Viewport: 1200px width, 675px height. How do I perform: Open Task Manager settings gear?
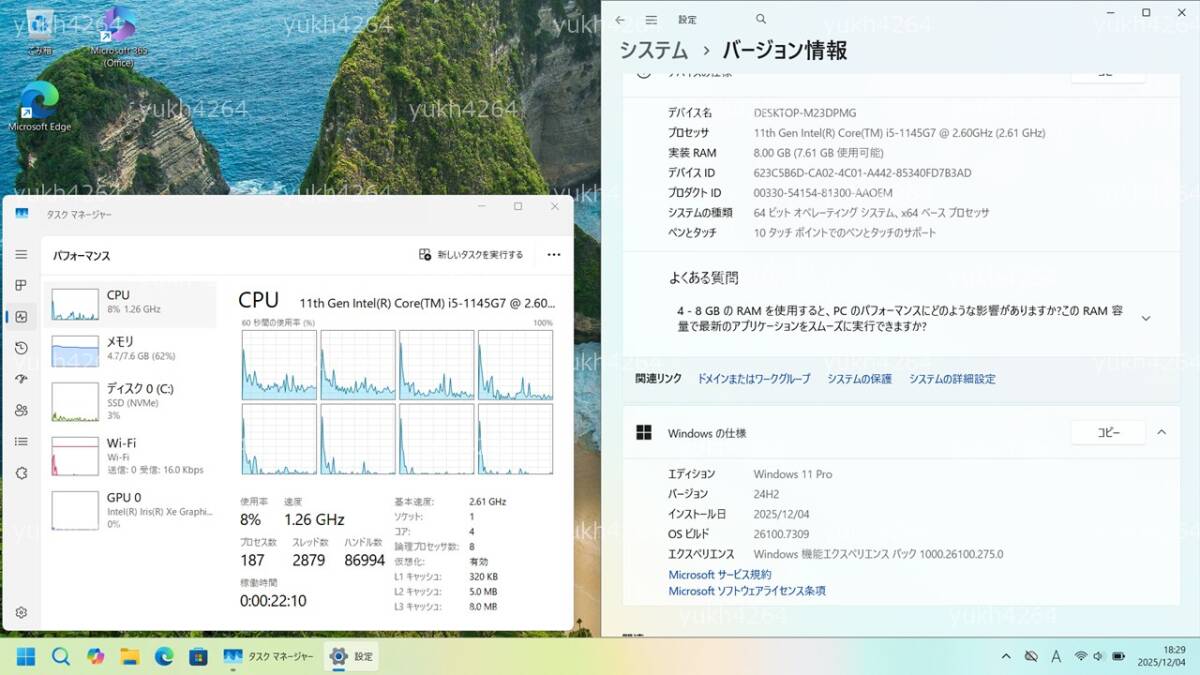coord(21,612)
